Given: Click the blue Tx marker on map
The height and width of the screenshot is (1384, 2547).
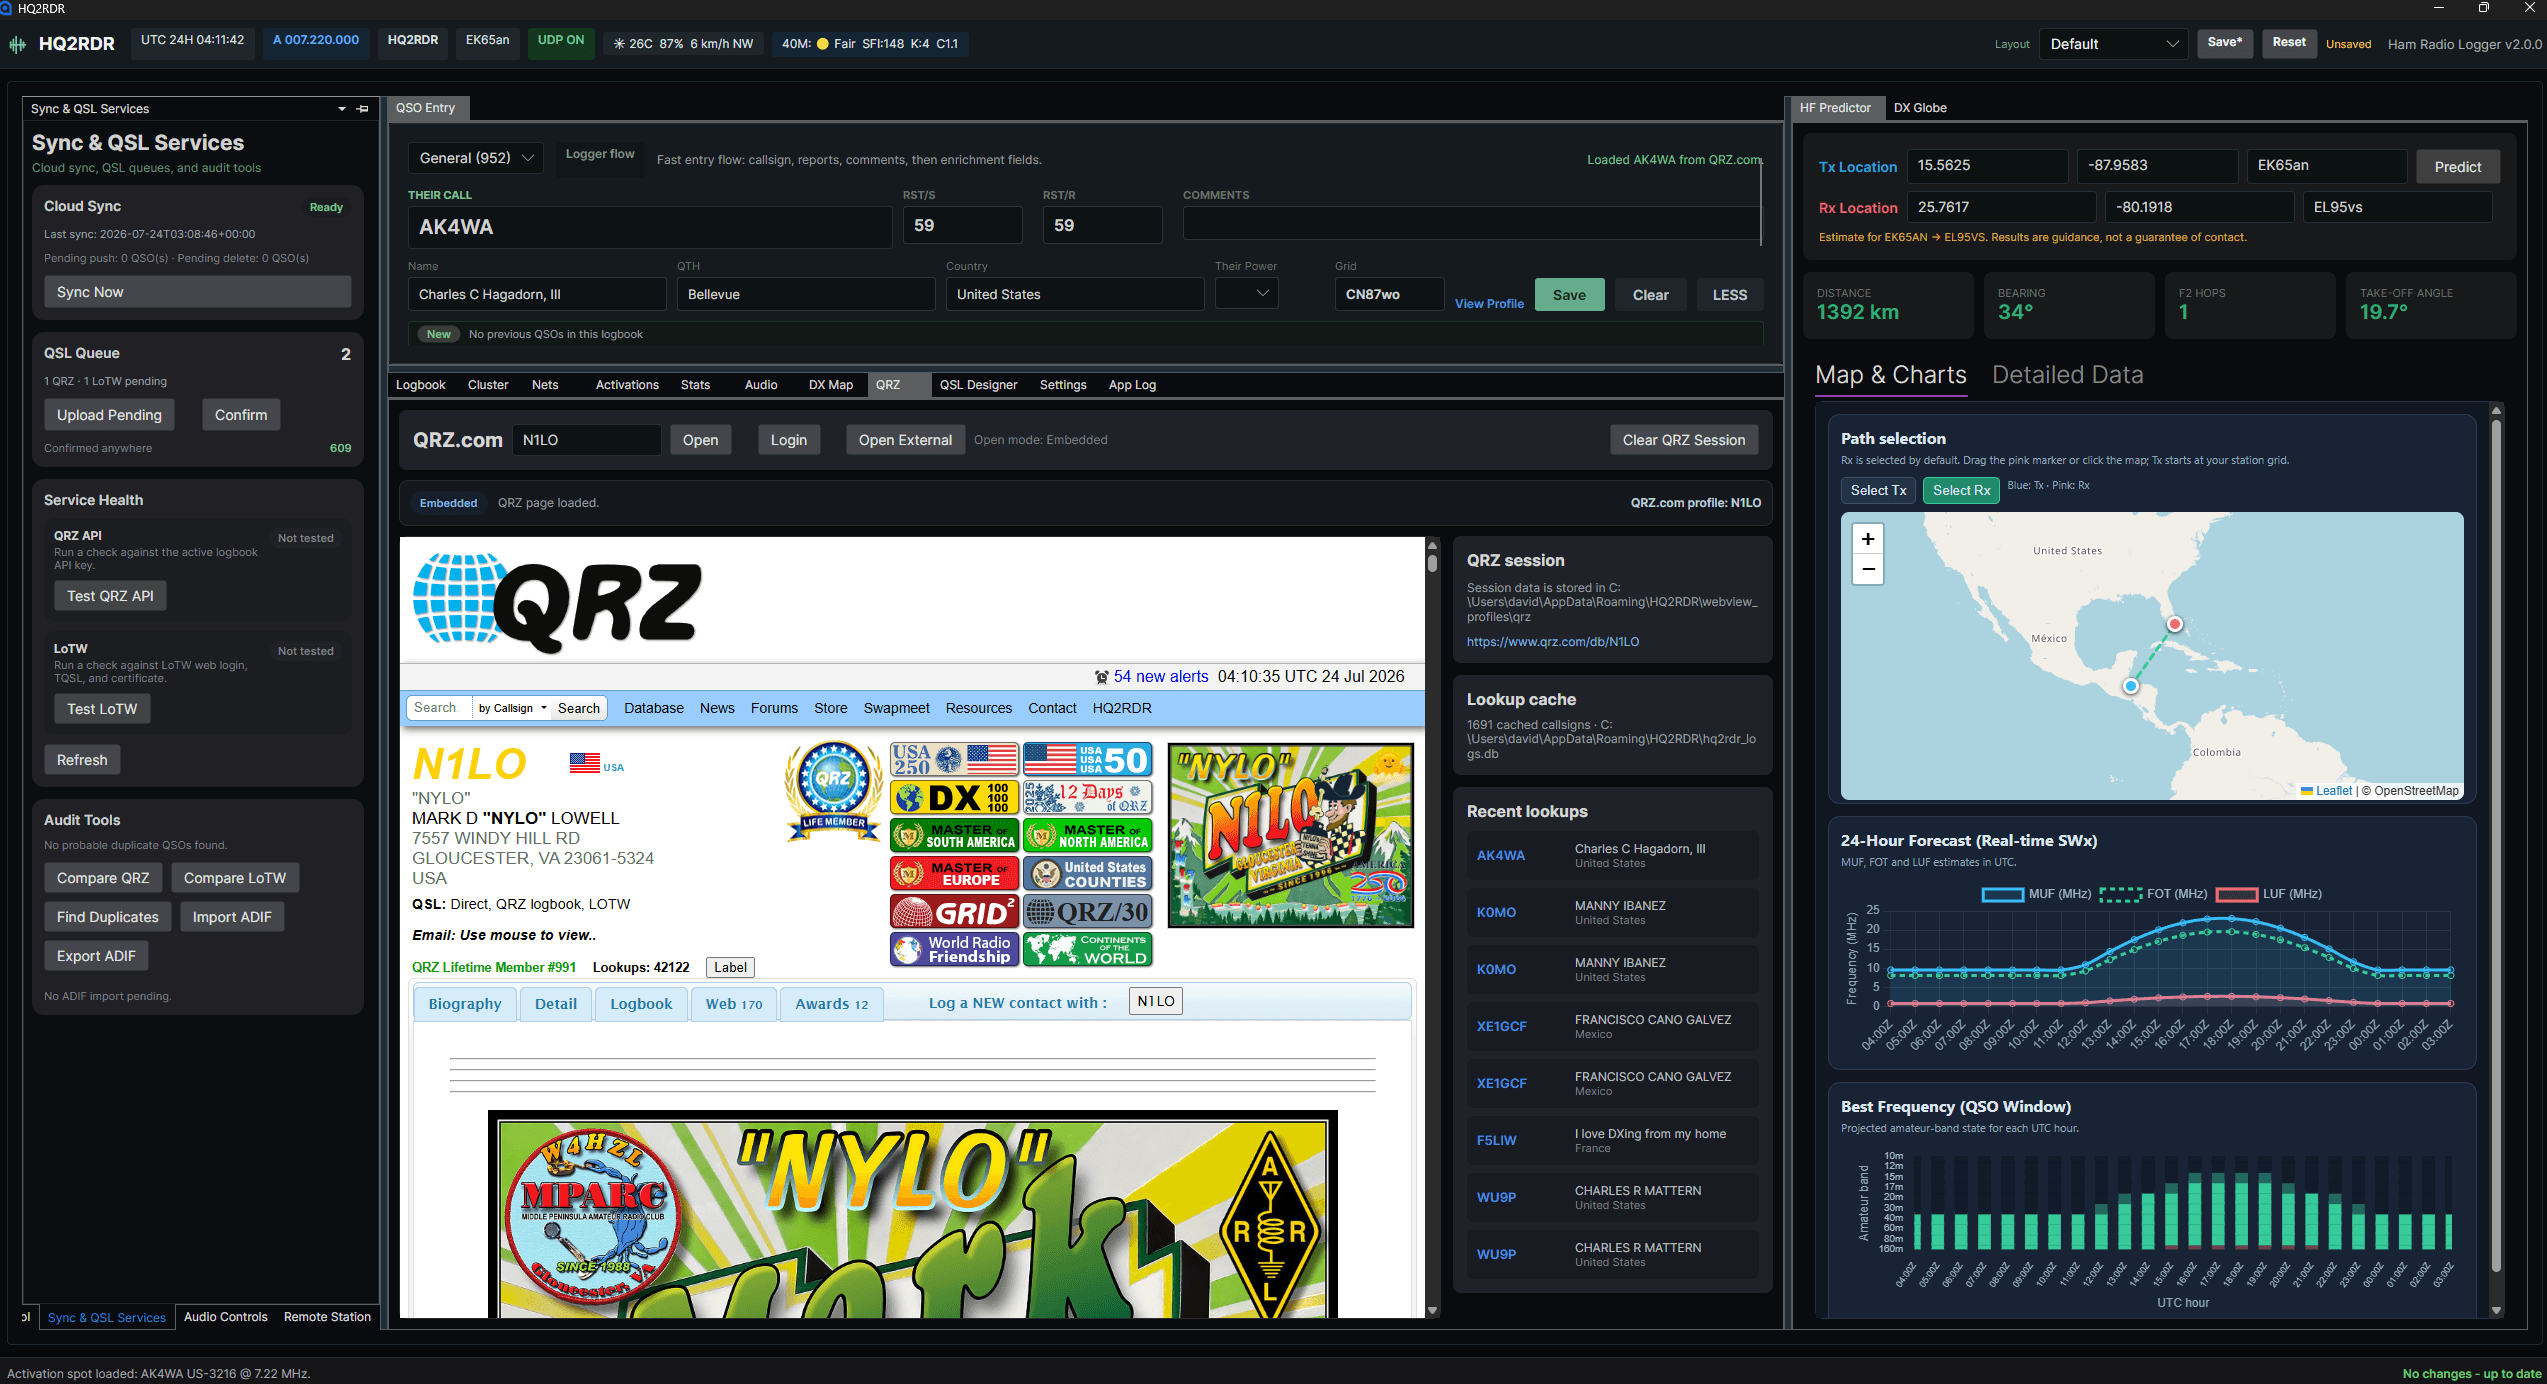Looking at the screenshot, I should (x=2131, y=686).
